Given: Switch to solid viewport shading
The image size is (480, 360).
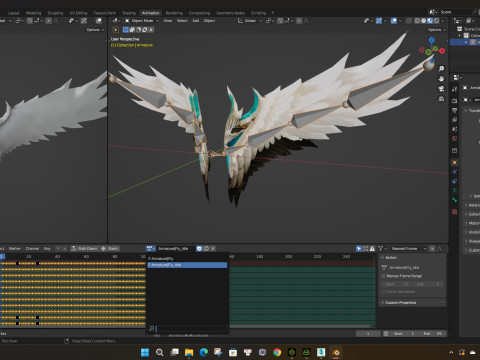Looking at the screenshot, I should coord(424,21).
